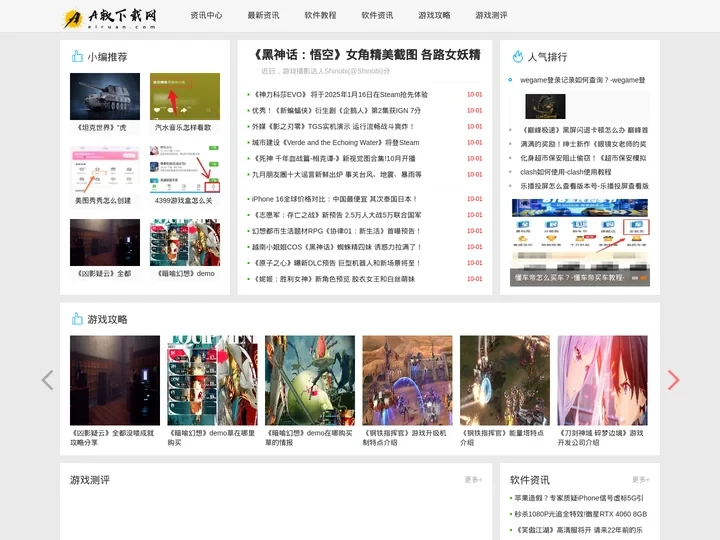Open the 《志愿军：存亡之战》新预告 link
This screenshot has height=540, width=720.
[x=337, y=215]
